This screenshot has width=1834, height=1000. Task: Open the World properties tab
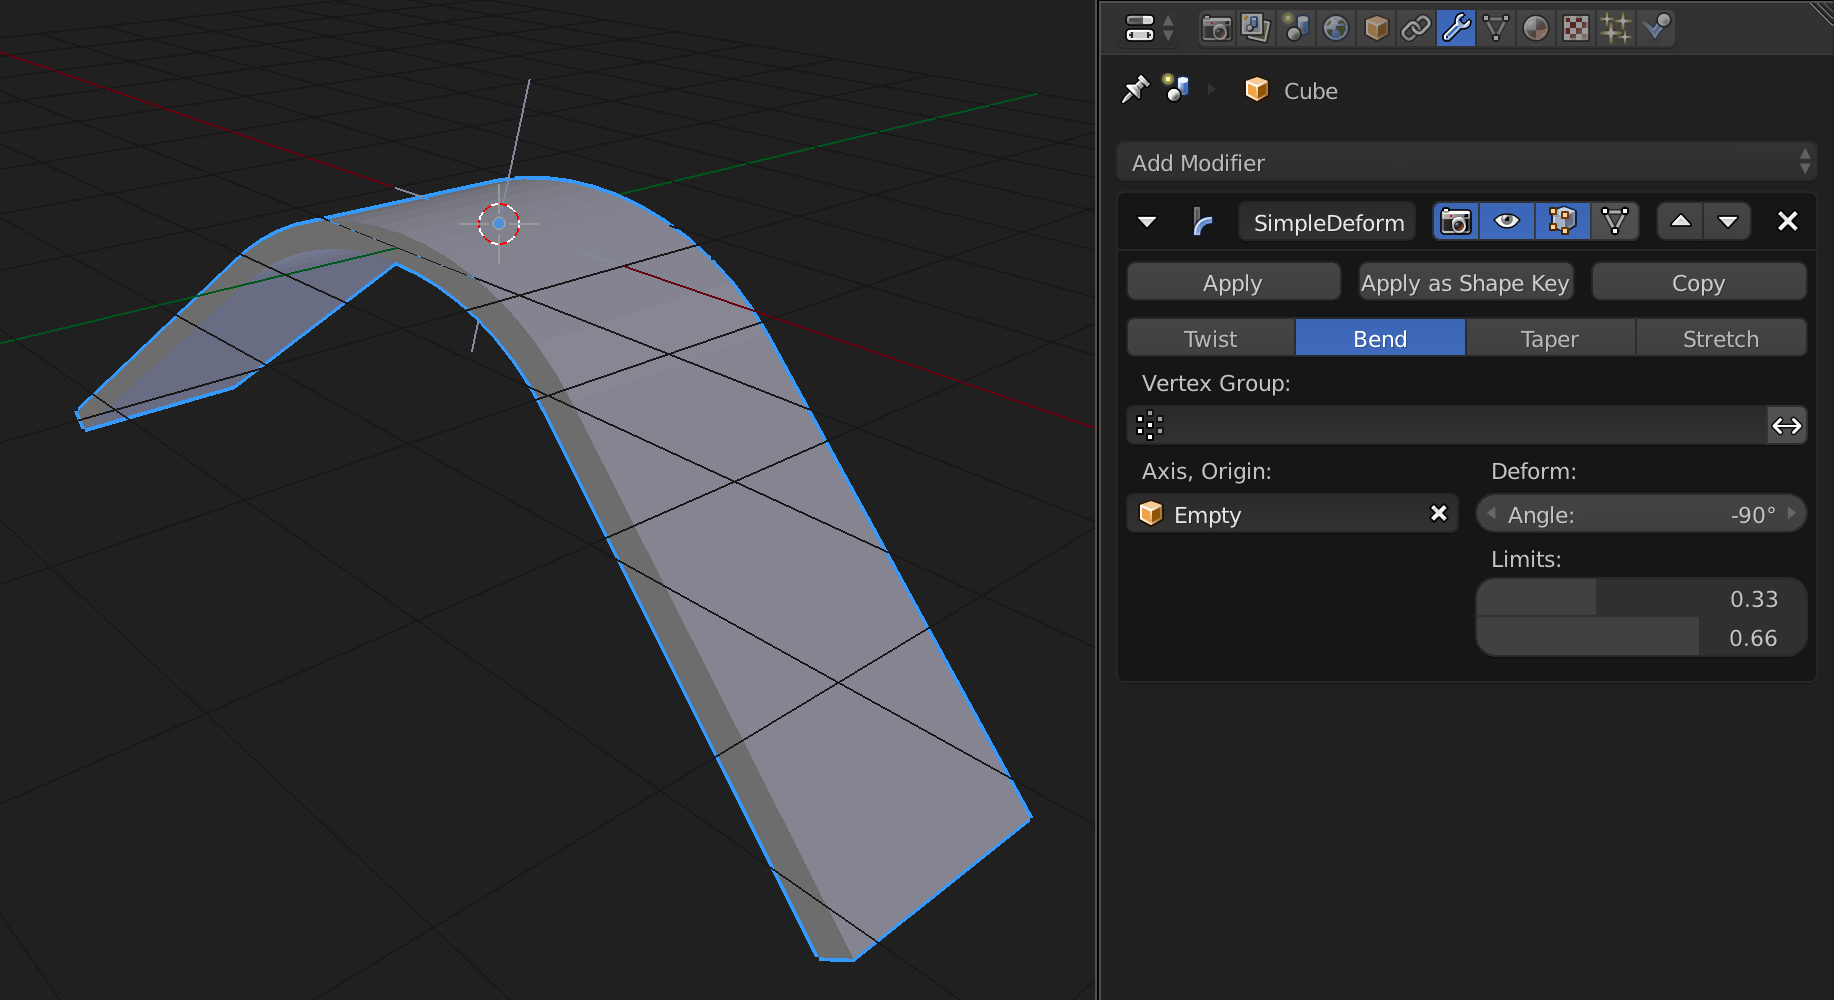(x=1336, y=28)
